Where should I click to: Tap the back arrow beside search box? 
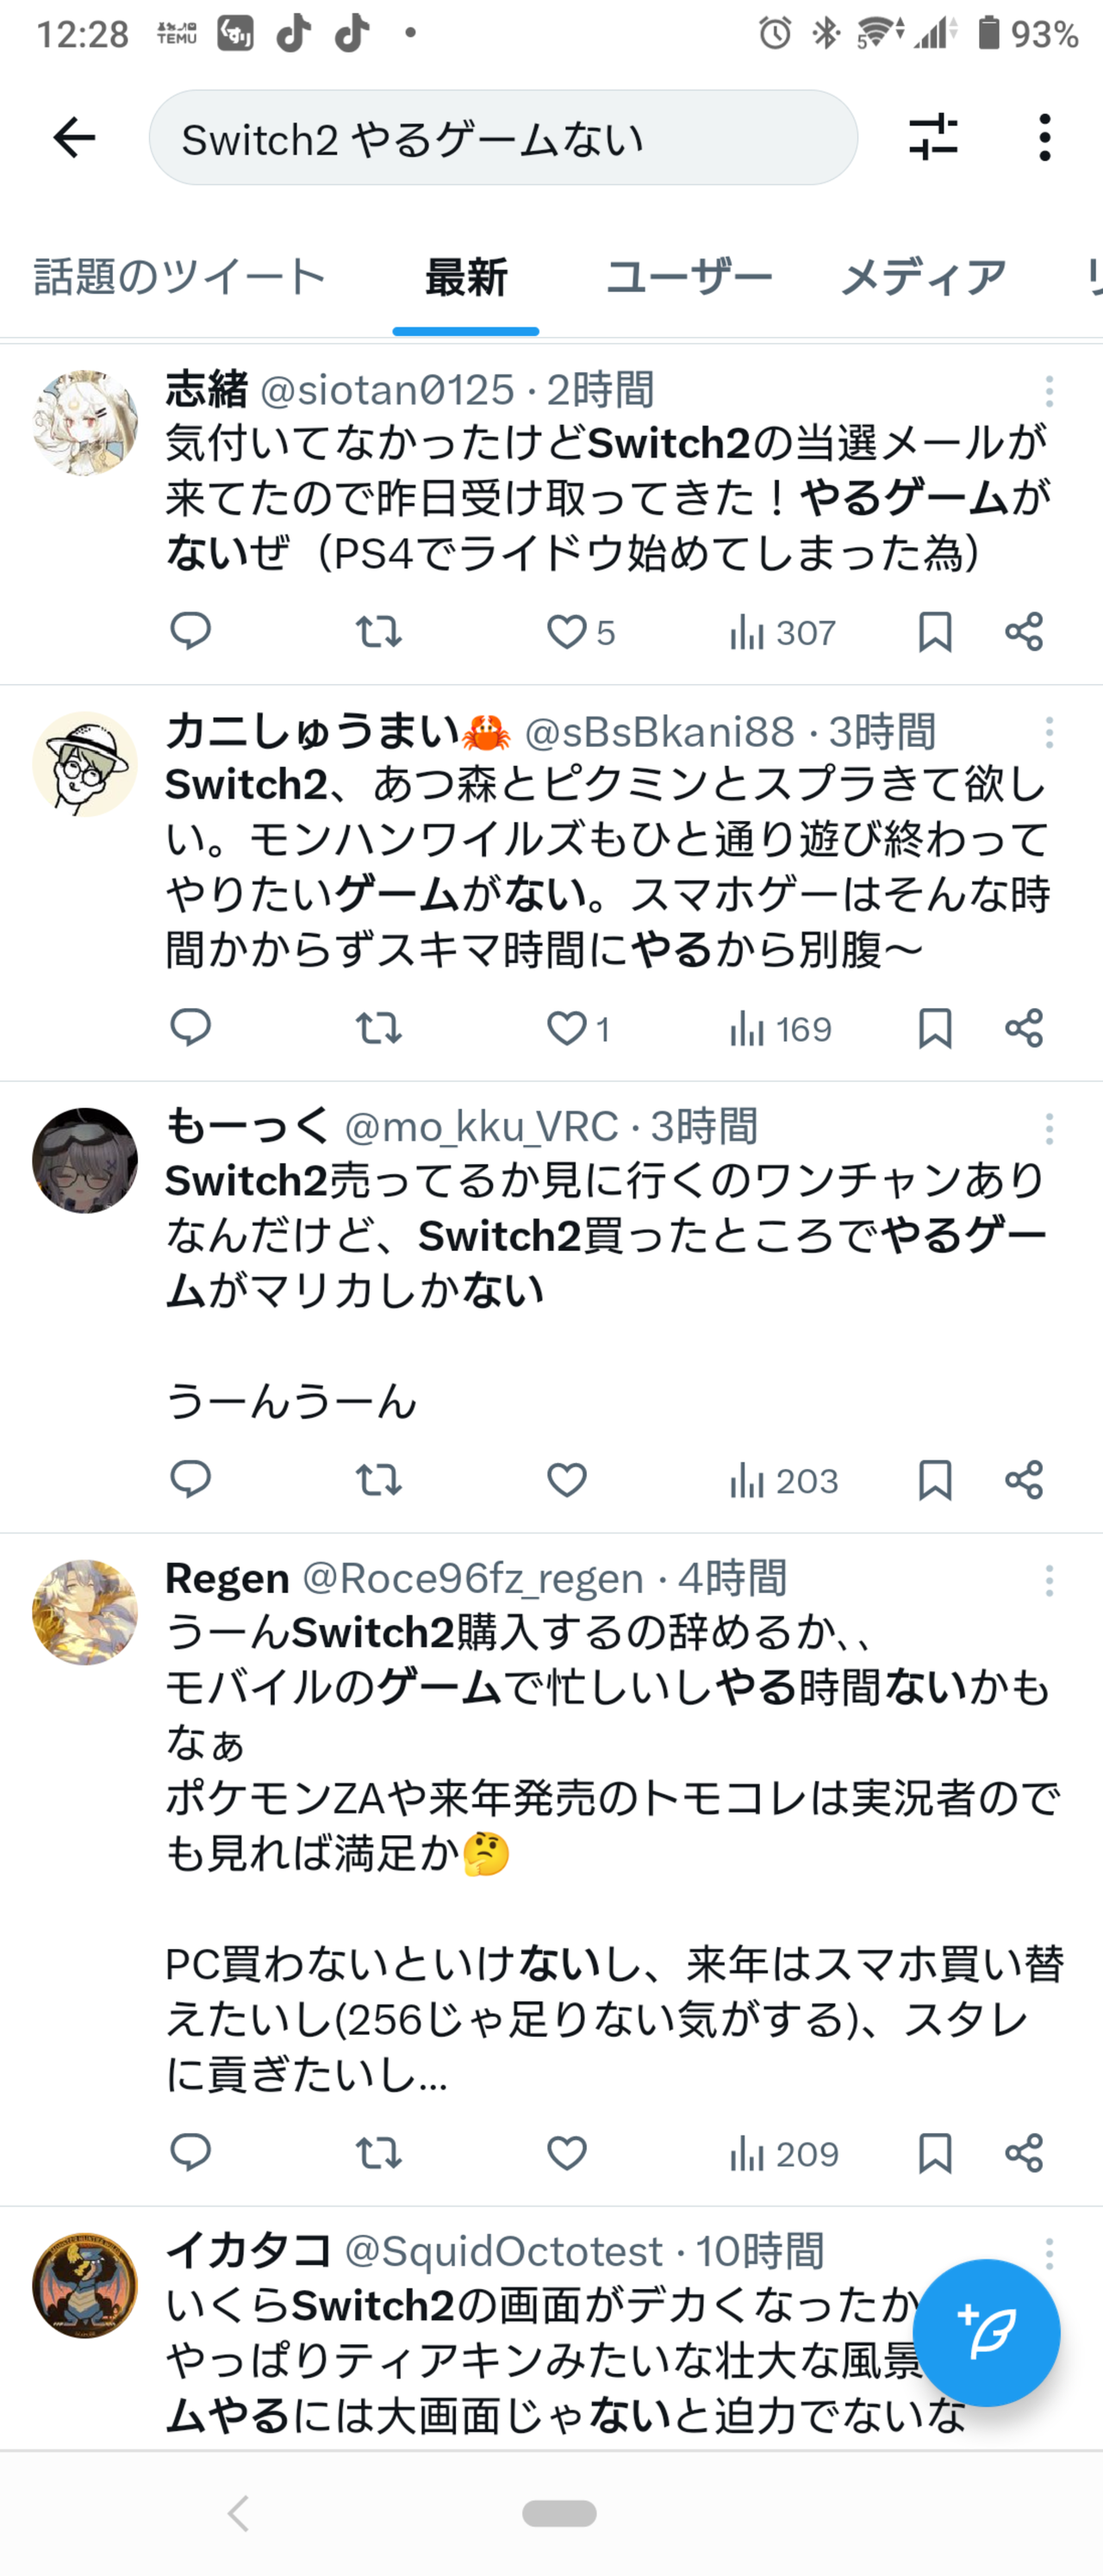pyautogui.click(x=74, y=138)
